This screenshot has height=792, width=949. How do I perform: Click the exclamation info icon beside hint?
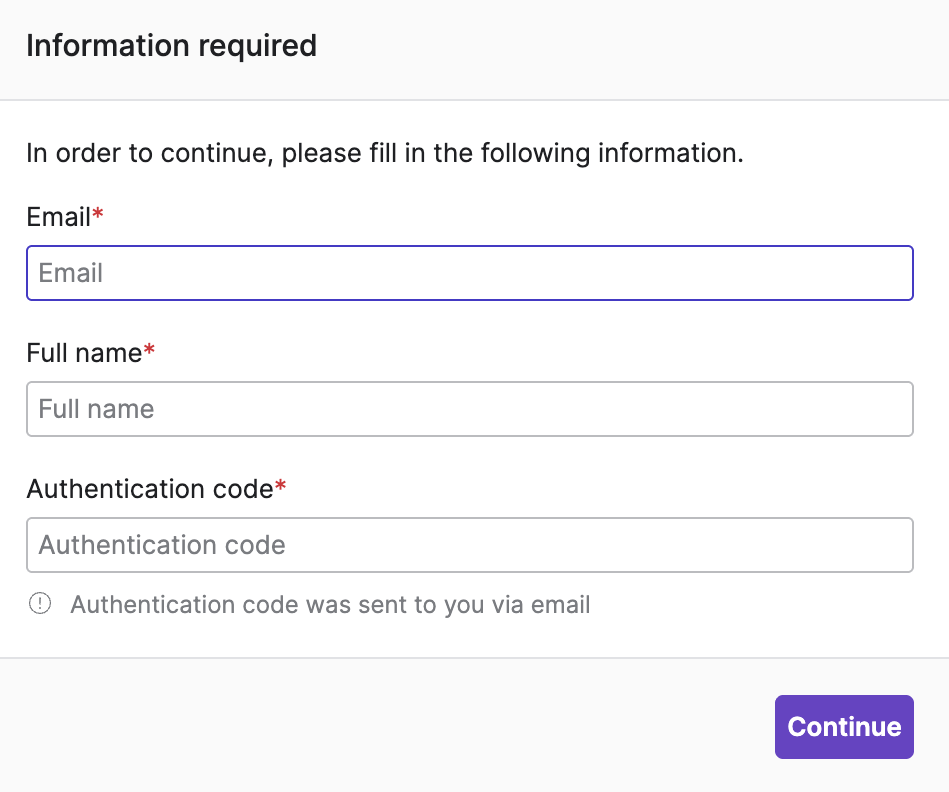click(x=40, y=604)
